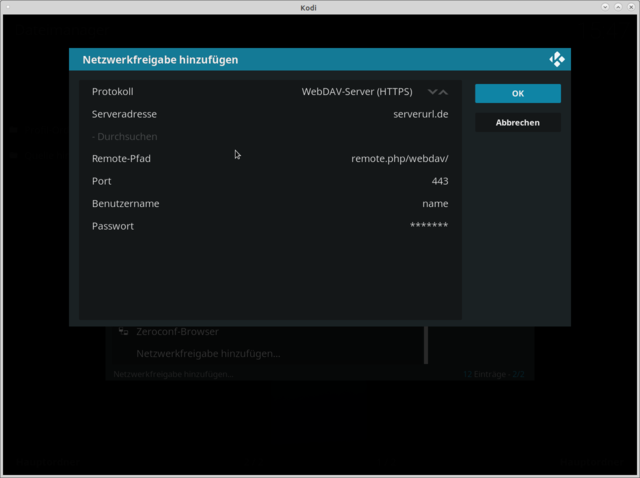This screenshot has width=640, height=478.
Task: Change the Port value 443
Action: [270, 181]
